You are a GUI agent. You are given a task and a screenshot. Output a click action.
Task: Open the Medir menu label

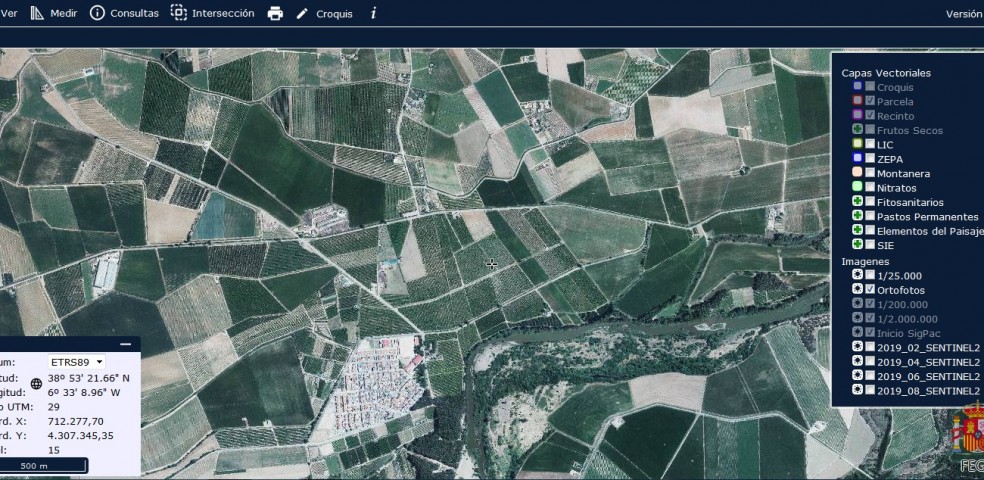pyautogui.click(x=63, y=13)
